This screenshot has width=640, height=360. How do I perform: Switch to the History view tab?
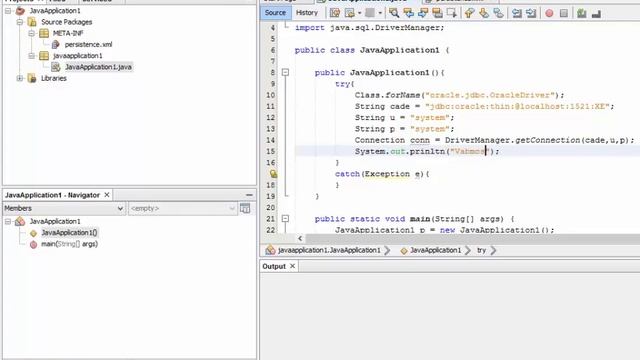[307, 13]
